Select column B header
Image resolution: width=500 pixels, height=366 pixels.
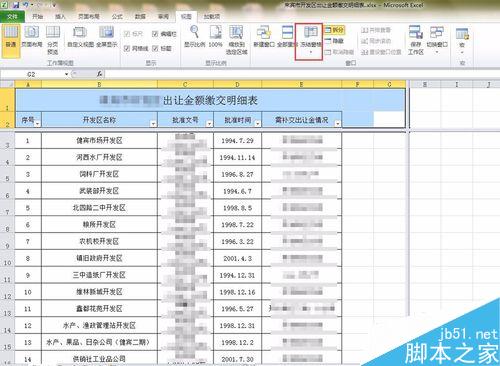(x=99, y=85)
